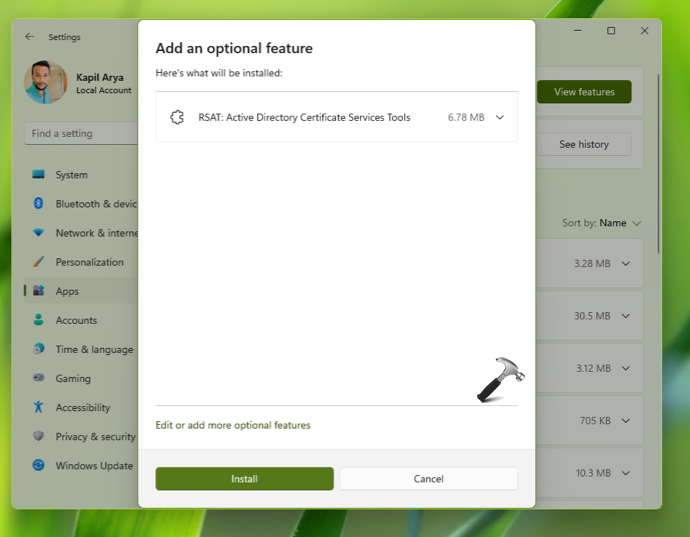Open the Sort by Name dropdown

pos(602,223)
